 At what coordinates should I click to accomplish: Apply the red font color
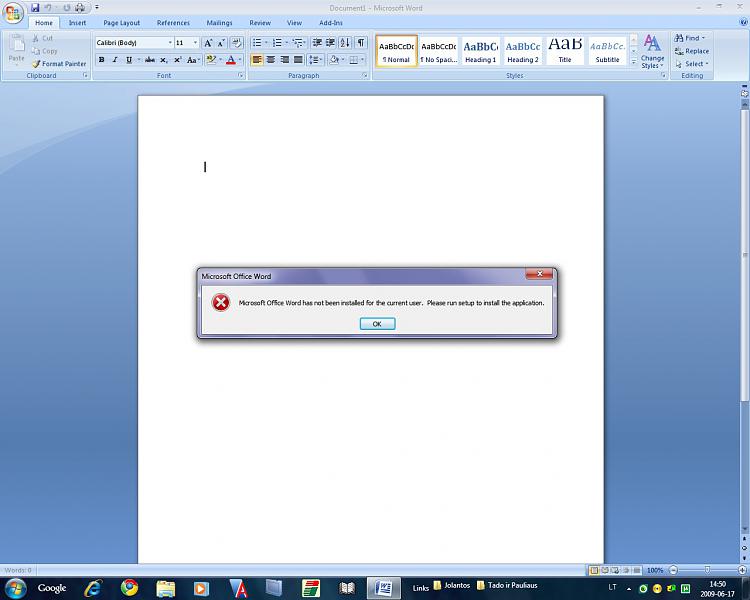pyautogui.click(x=231, y=60)
